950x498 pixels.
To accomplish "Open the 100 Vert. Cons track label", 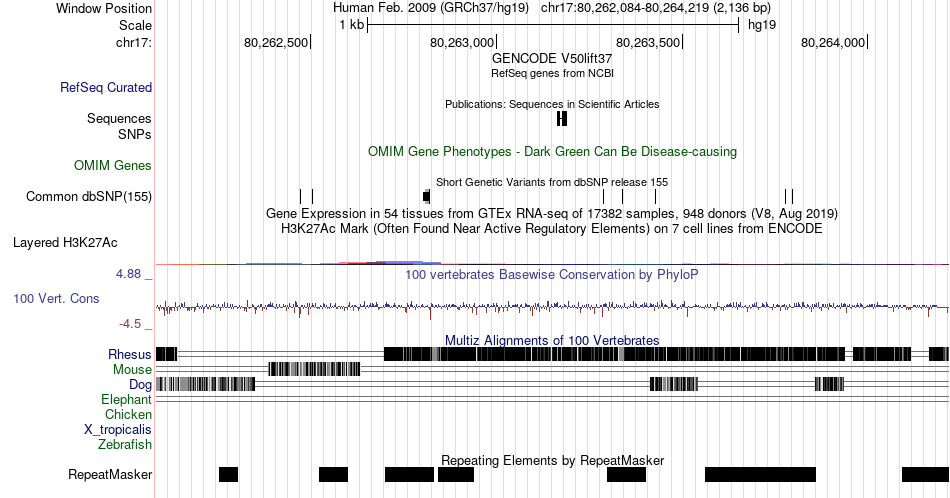I will pyautogui.click(x=56, y=298).
